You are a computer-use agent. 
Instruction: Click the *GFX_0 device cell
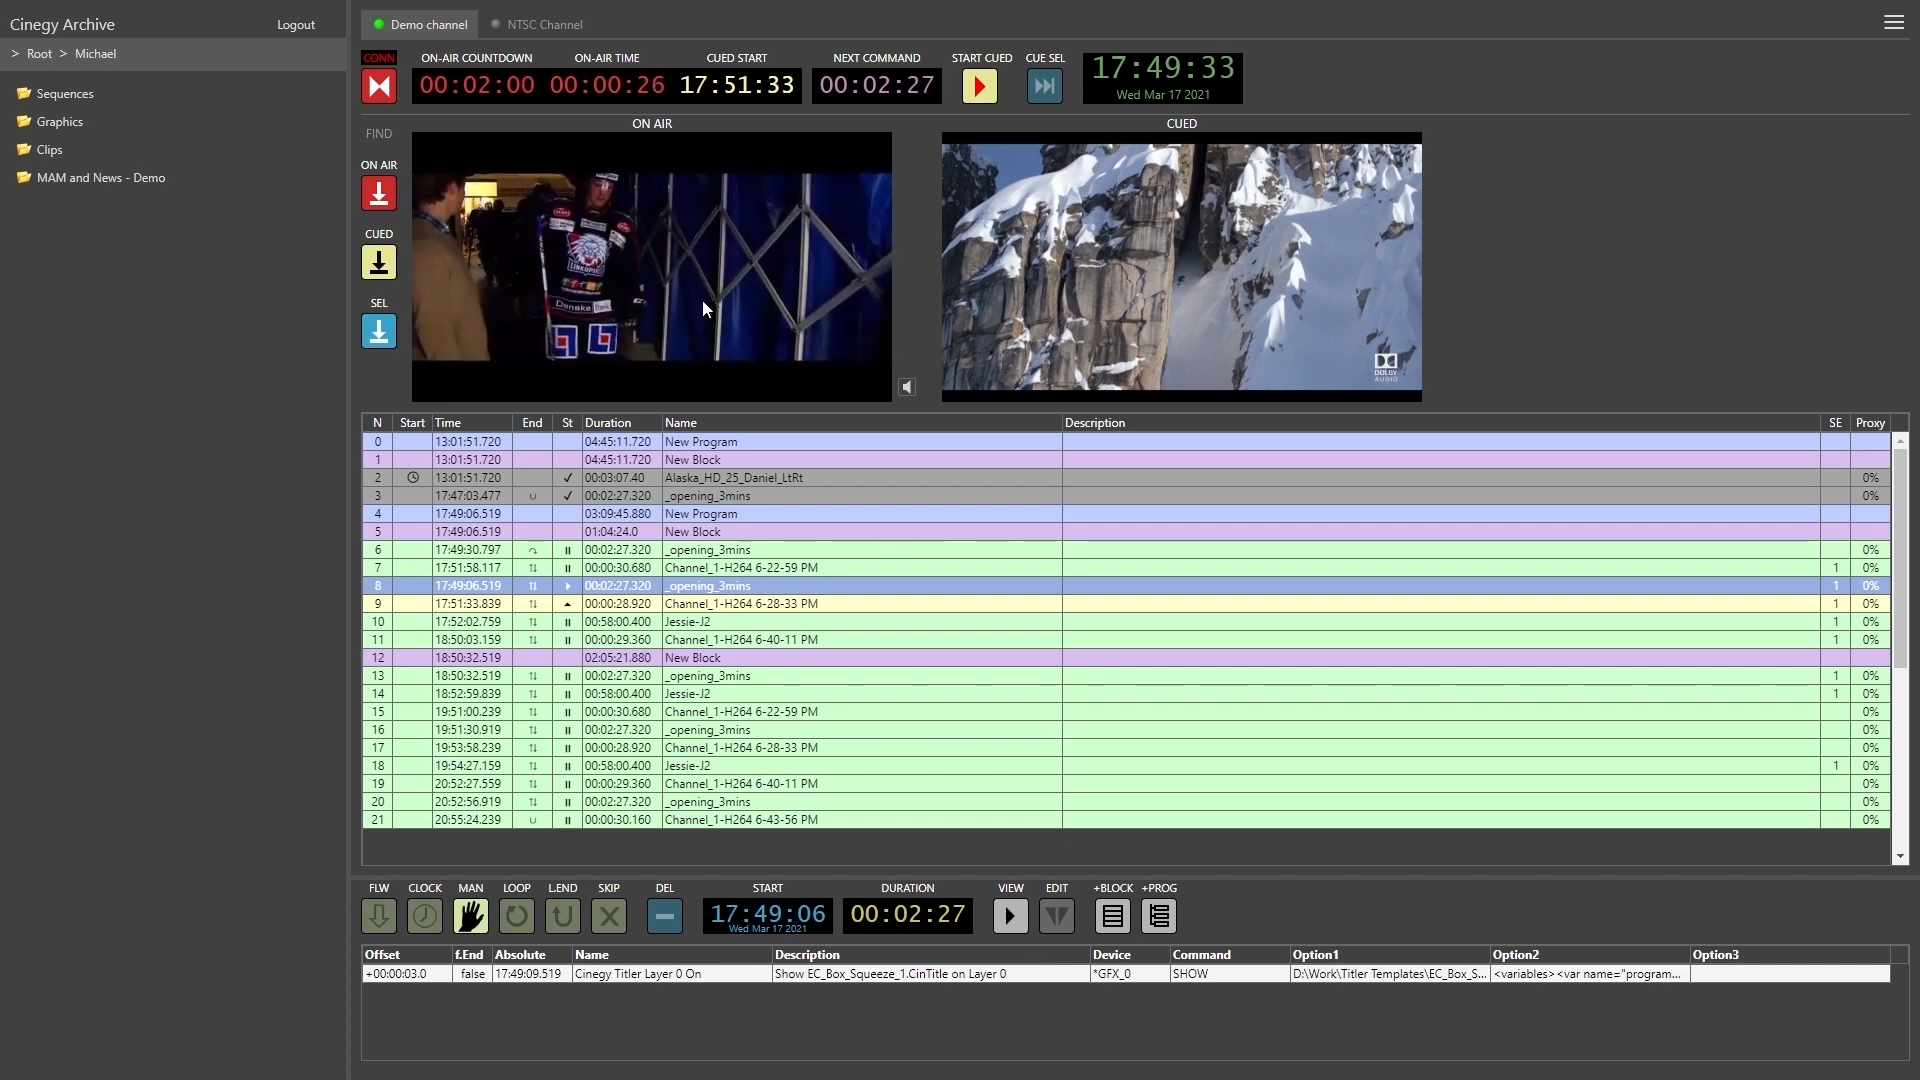pos(1130,974)
